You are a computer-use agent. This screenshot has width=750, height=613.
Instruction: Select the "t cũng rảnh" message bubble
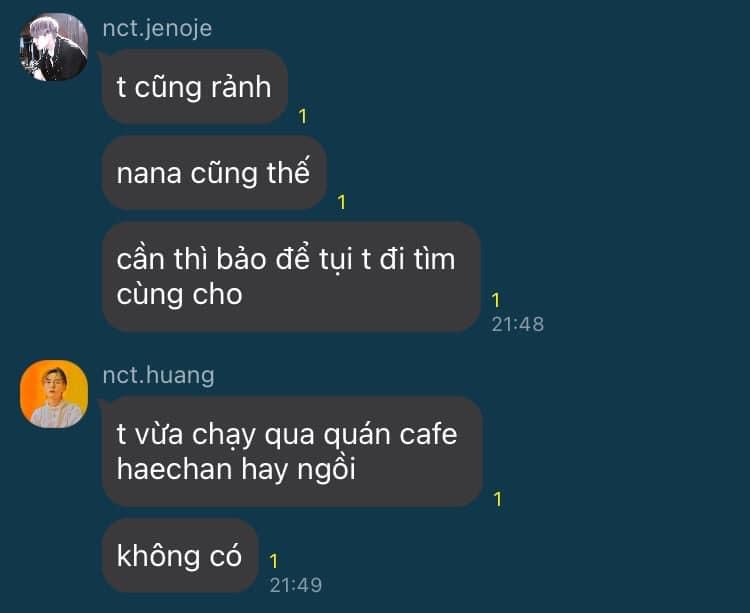tap(195, 87)
